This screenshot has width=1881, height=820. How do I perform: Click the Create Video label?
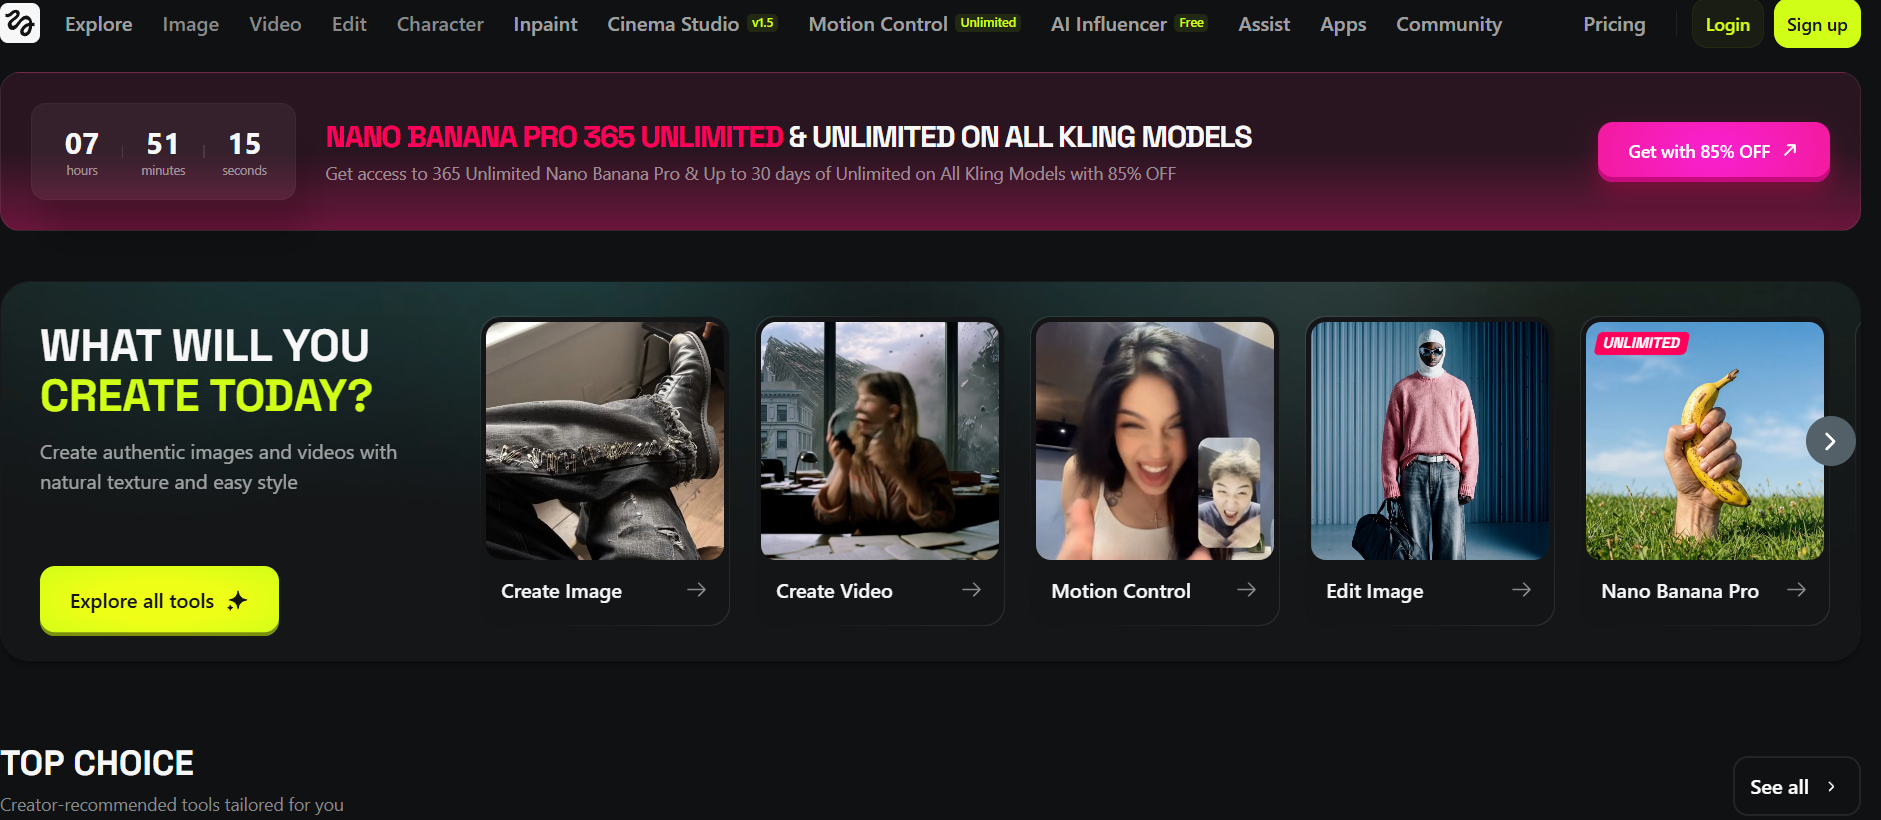point(834,591)
